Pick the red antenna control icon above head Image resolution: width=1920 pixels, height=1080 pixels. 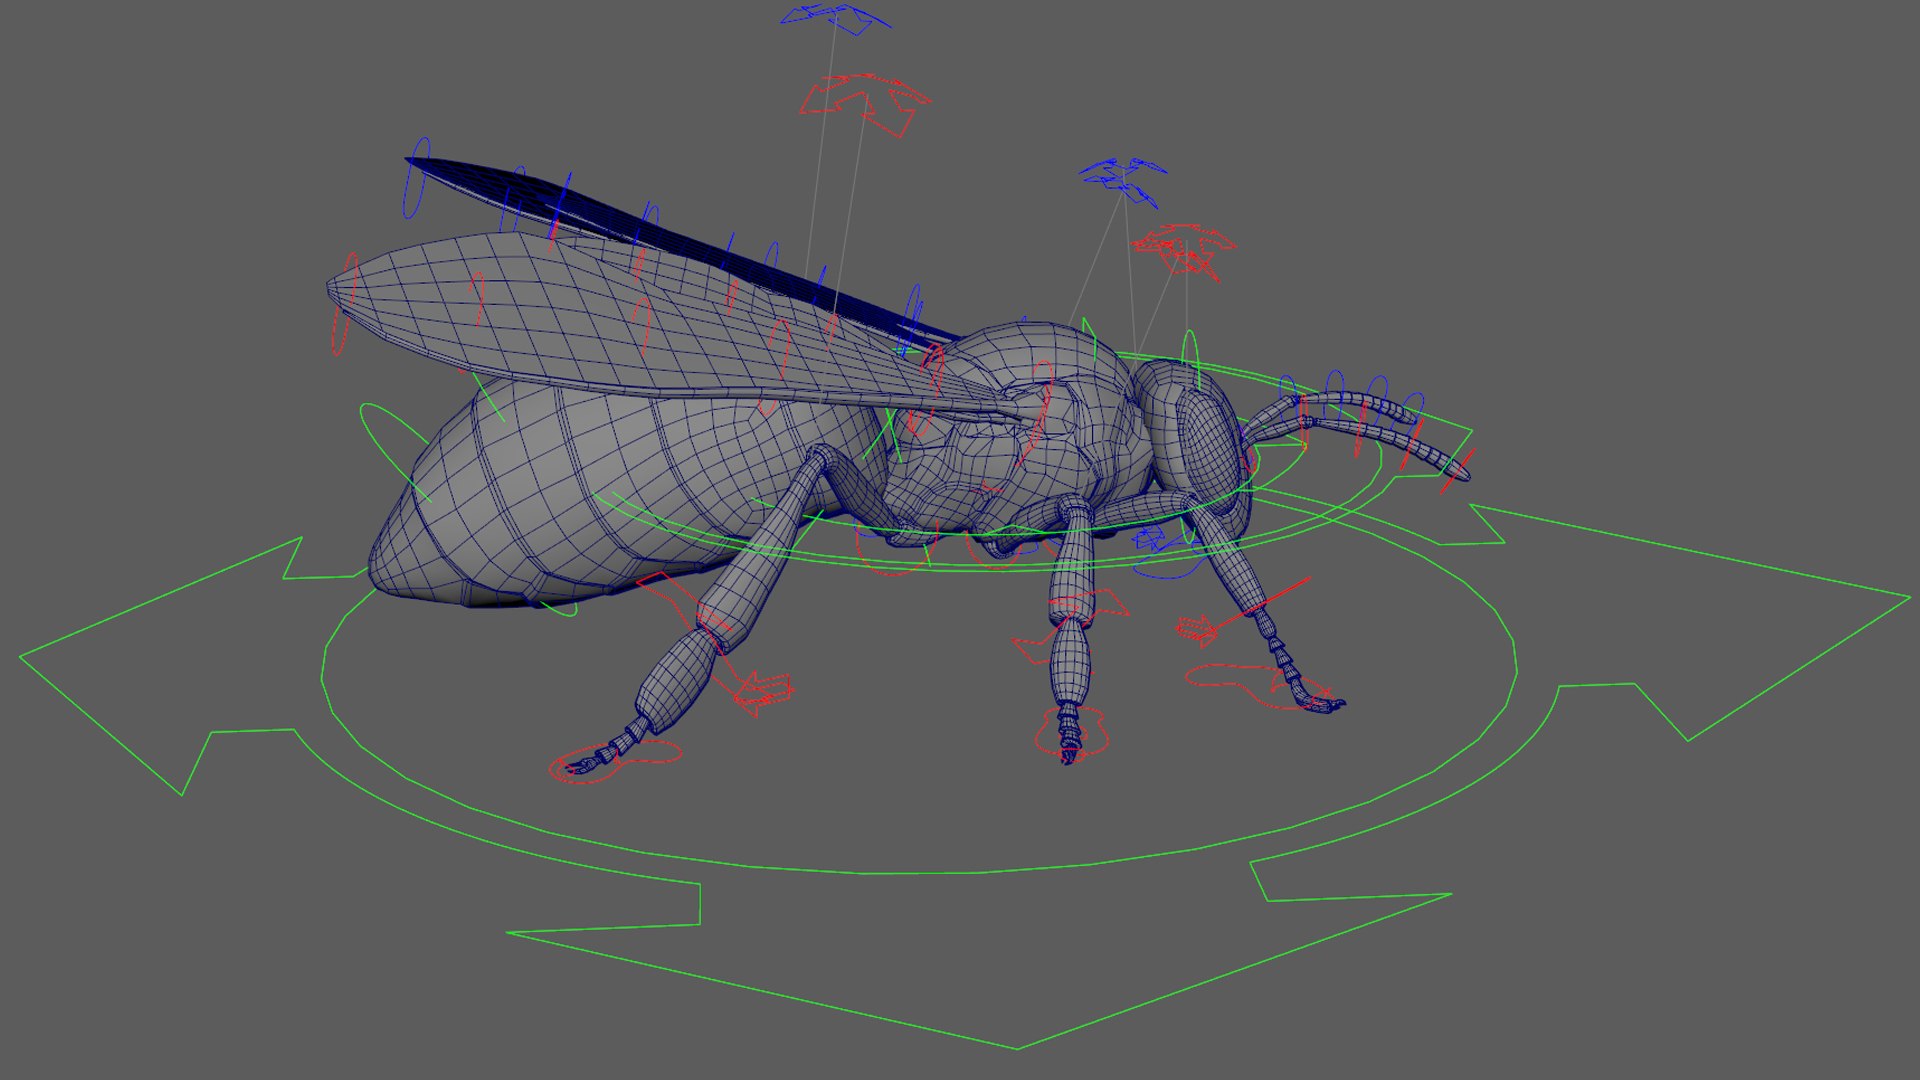pos(1185,250)
